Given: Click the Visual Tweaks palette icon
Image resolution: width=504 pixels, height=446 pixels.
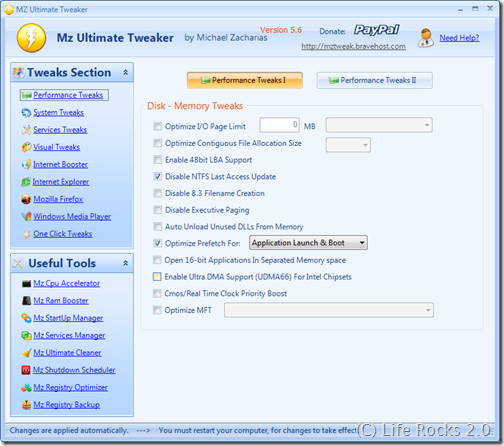Looking at the screenshot, I should click(26, 147).
